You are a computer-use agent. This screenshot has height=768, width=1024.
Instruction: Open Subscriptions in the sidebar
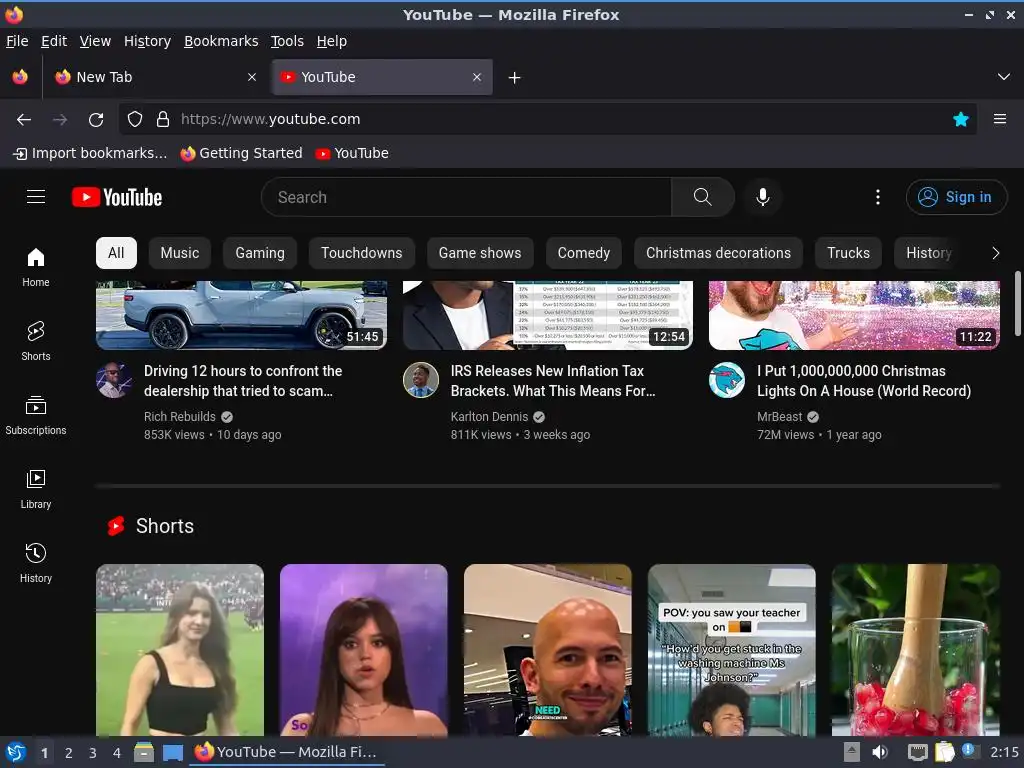36,415
